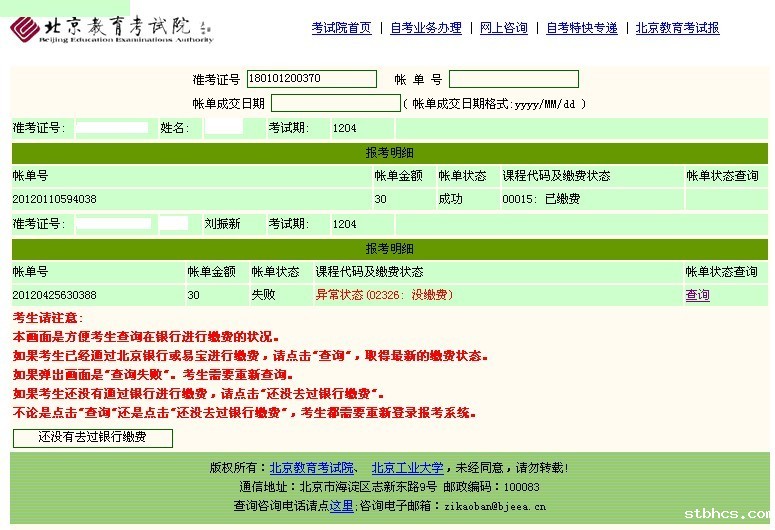Click the 00015: 已缴费 course status cell
The height and width of the screenshot is (530, 775).
[540, 199]
